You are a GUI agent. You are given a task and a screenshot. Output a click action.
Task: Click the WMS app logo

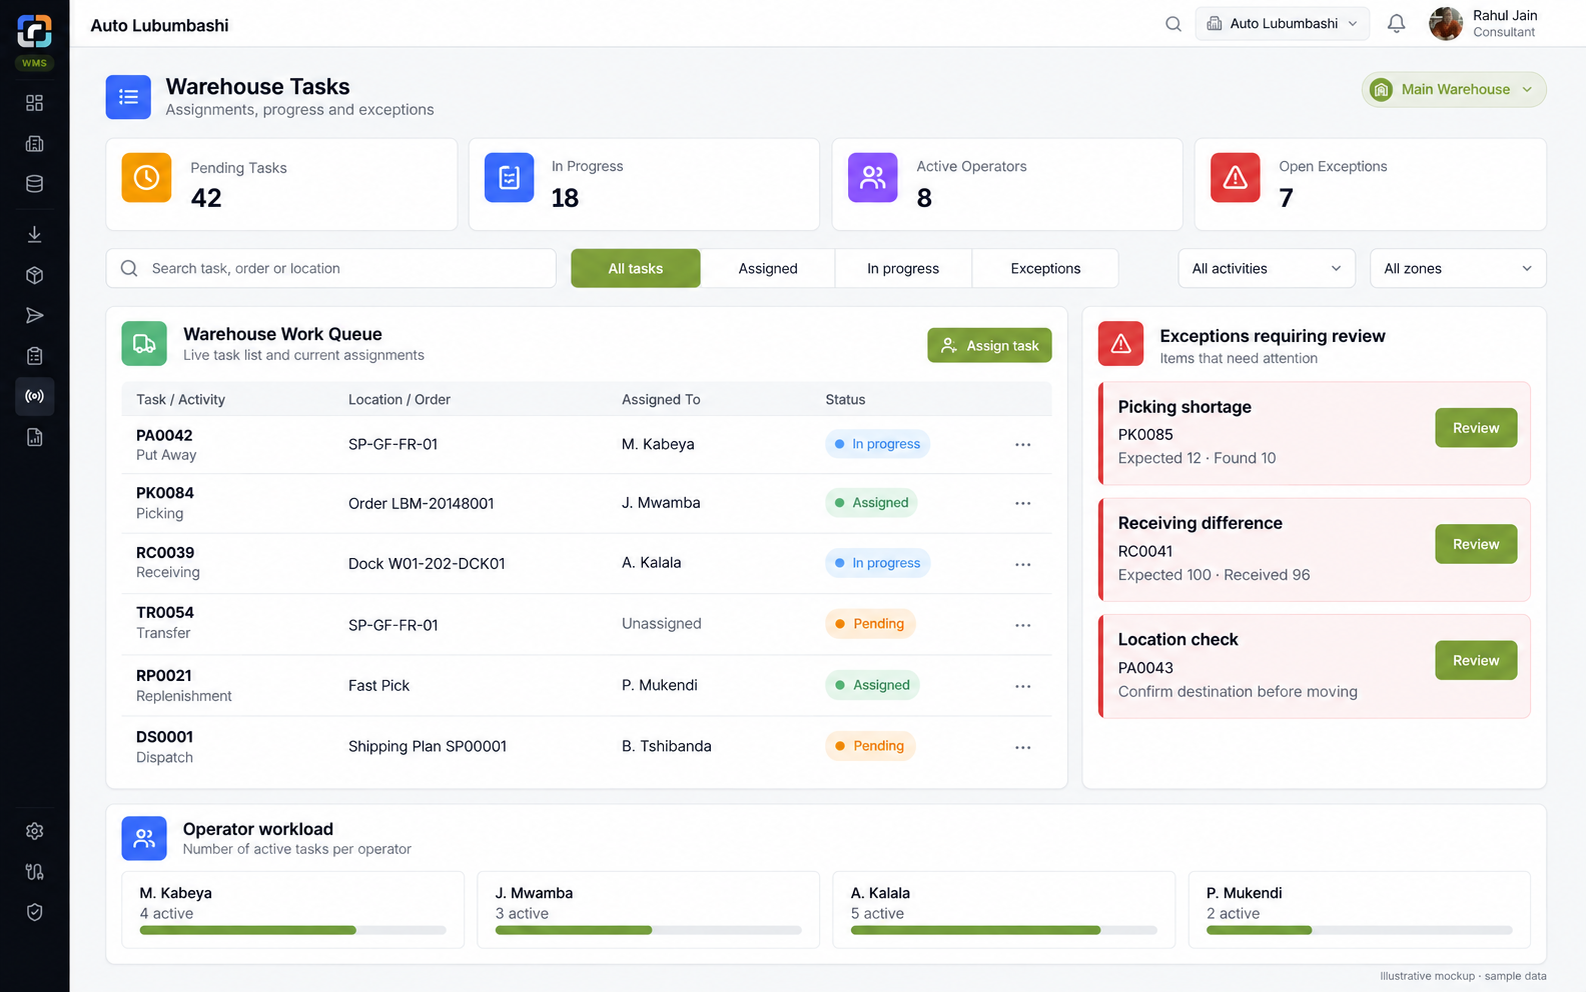click(34, 32)
